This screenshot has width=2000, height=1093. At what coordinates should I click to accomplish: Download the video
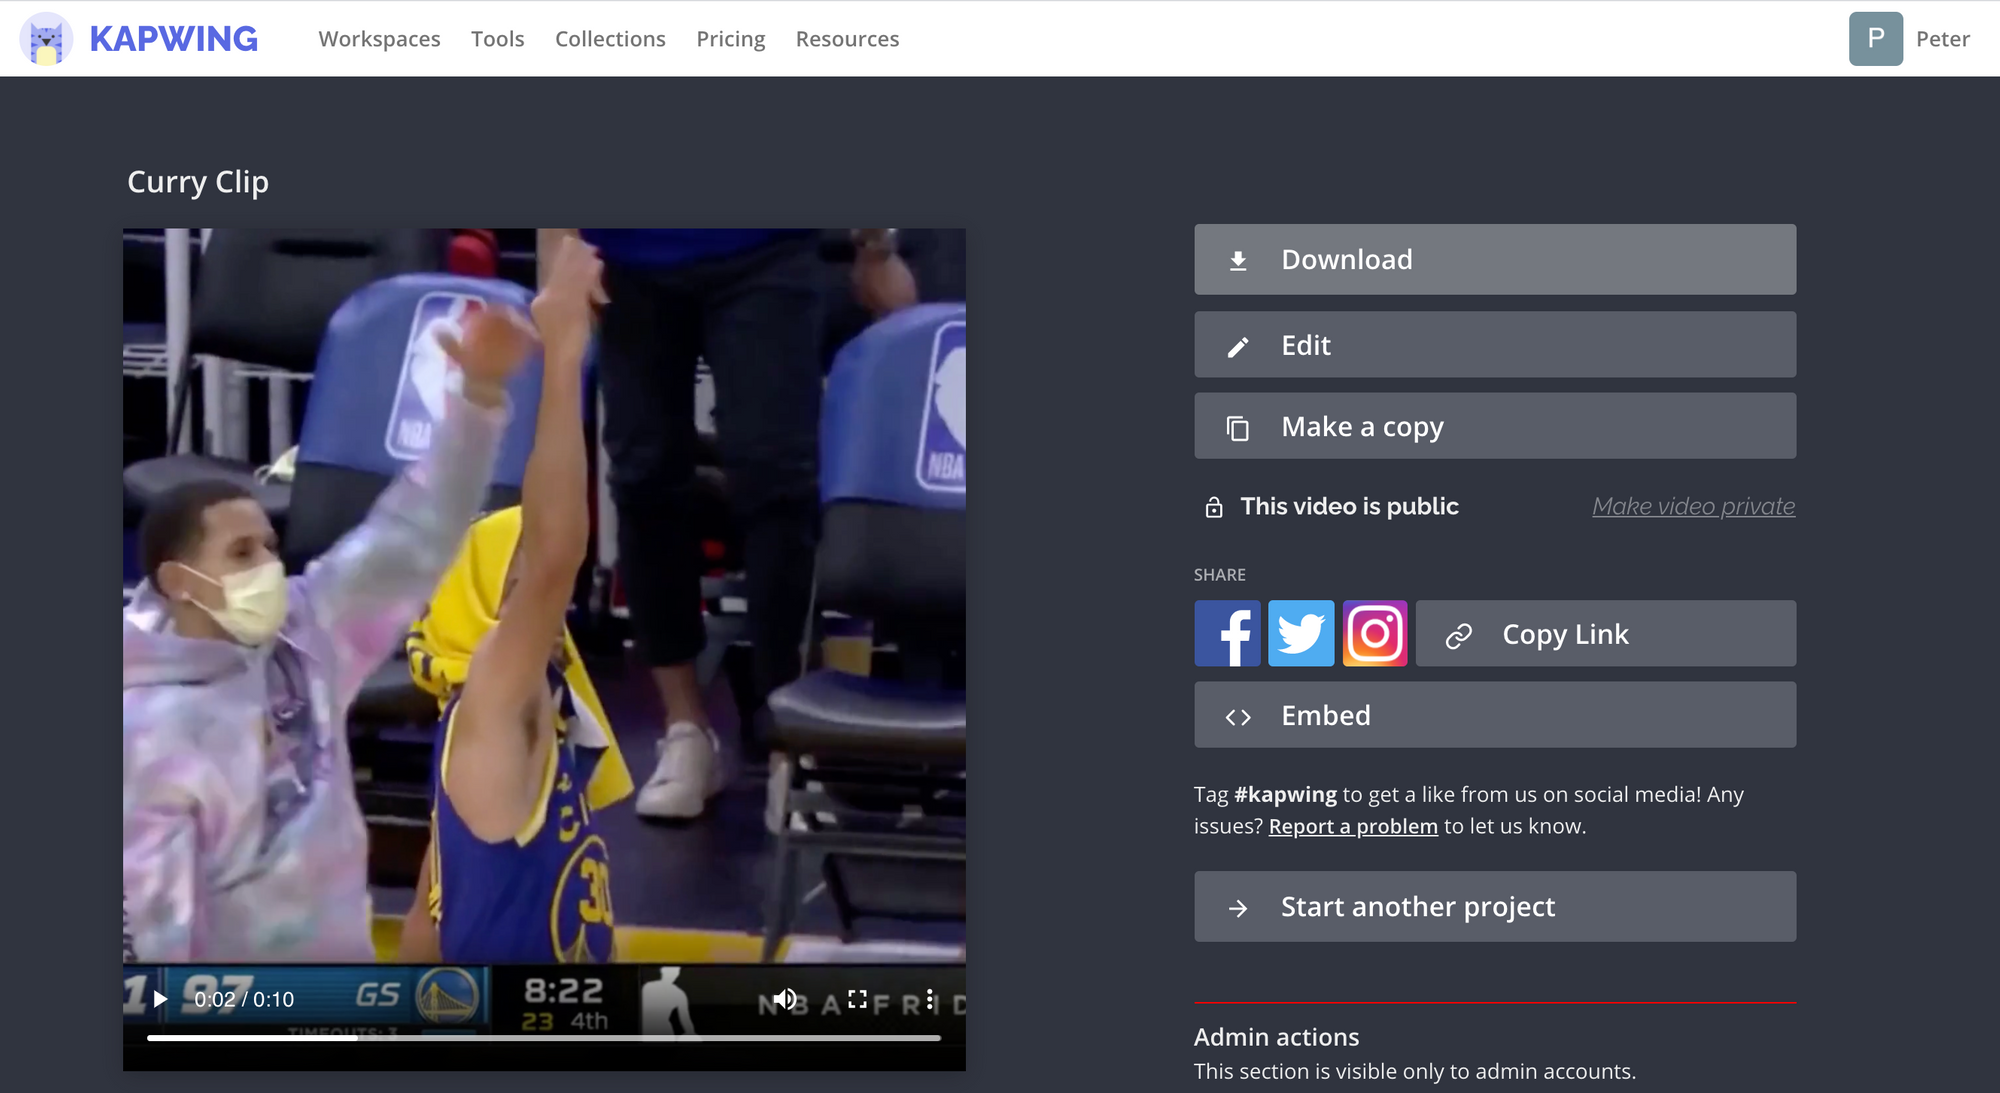[x=1494, y=259]
